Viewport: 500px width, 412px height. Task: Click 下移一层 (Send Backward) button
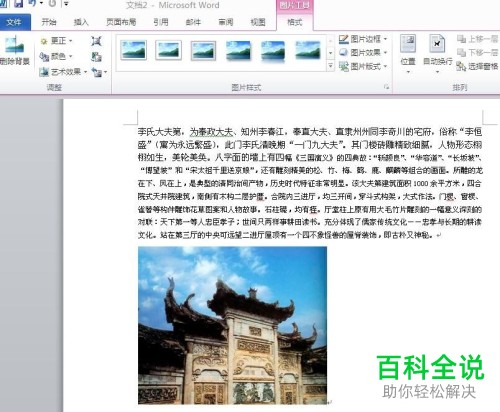tap(477, 53)
